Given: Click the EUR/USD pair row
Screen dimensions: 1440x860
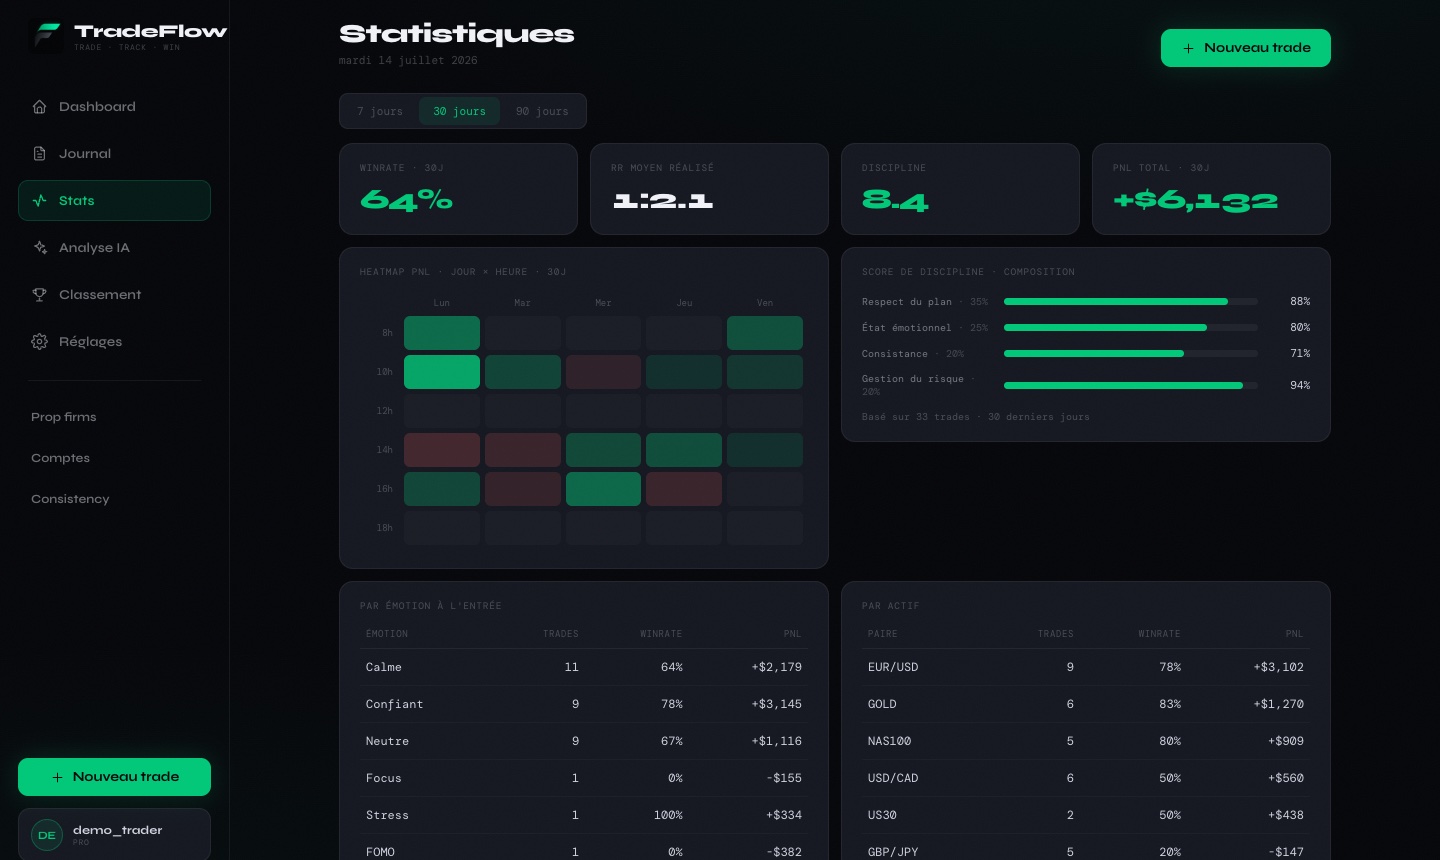Looking at the screenshot, I should click(x=1086, y=667).
